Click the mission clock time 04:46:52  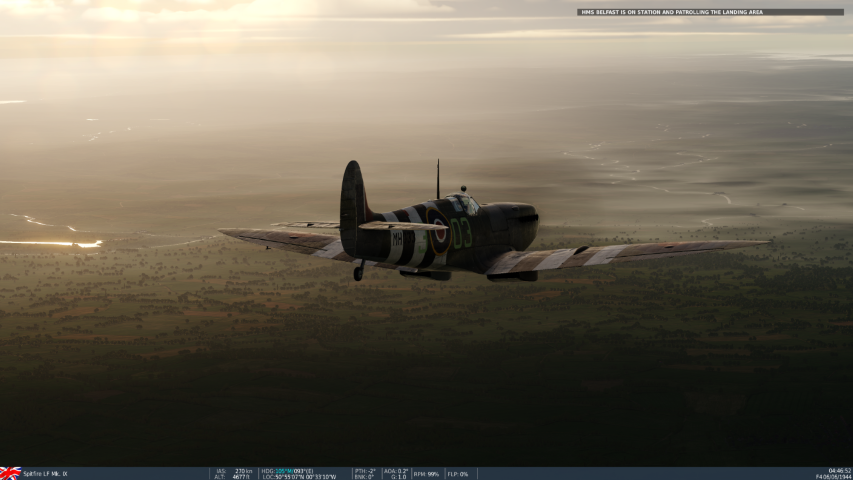pos(839,470)
